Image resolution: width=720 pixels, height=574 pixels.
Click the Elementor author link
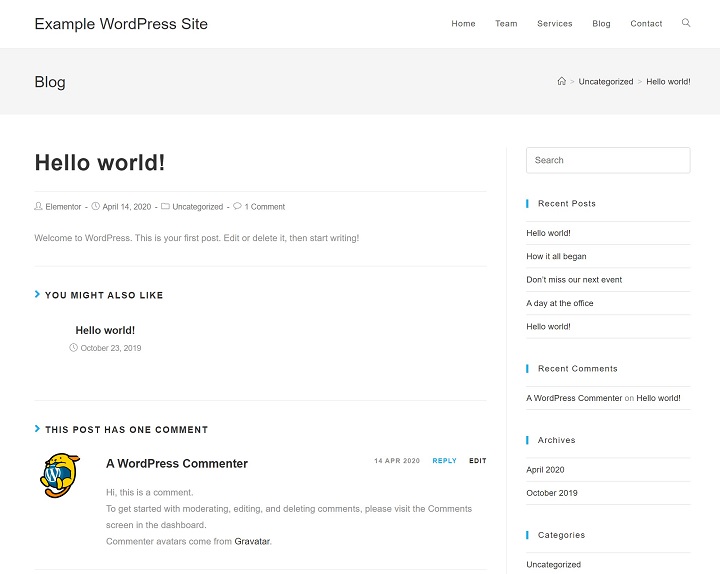pos(63,207)
